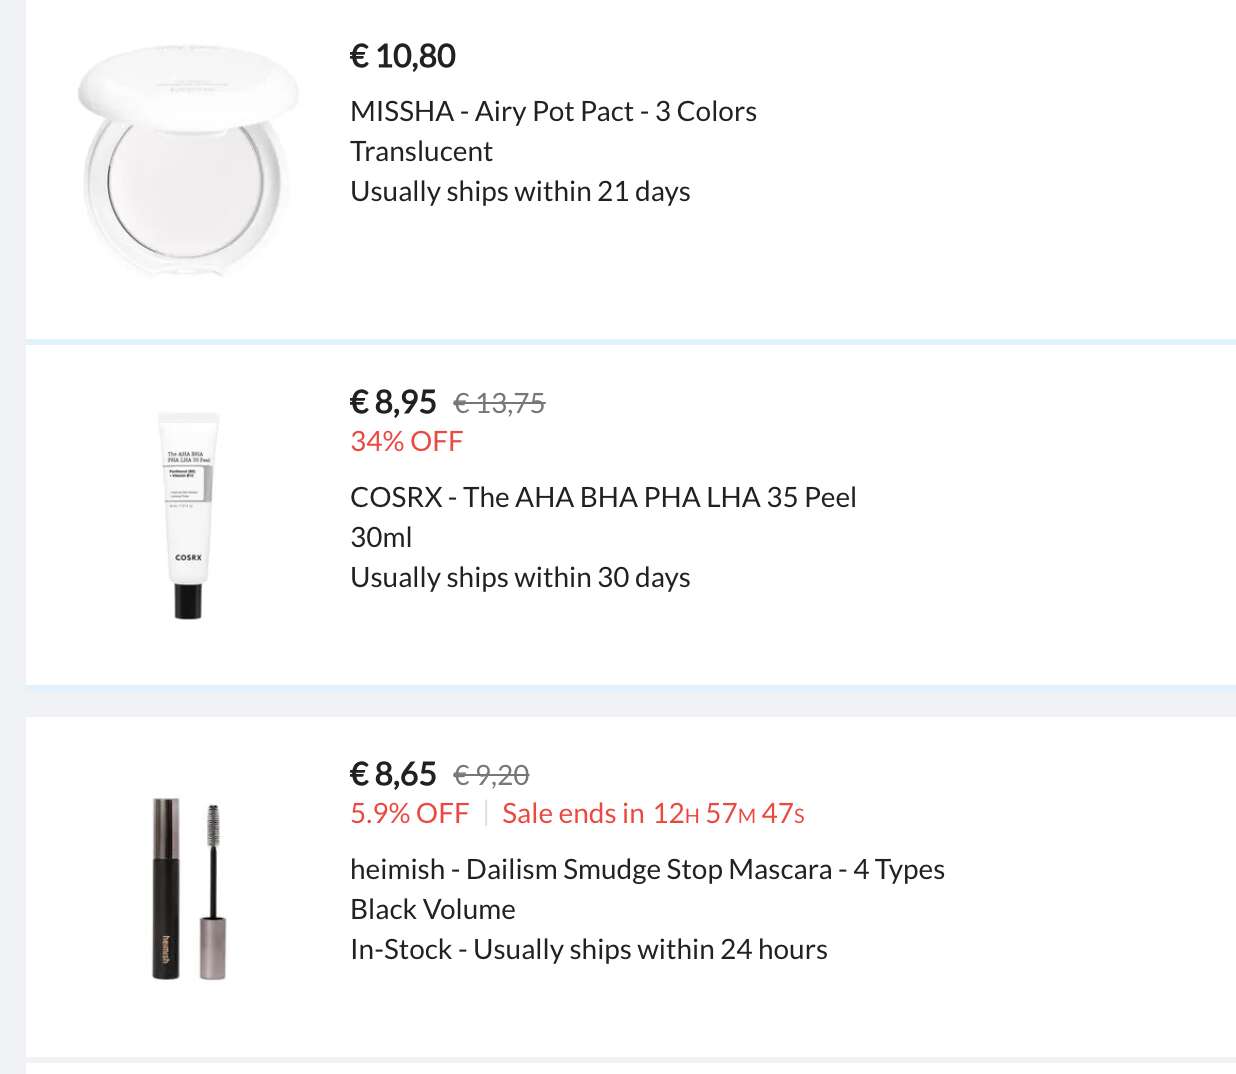Open COSRX AHA BHA PHA LHA 35 Peel link
The height and width of the screenshot is (1074, 1236).
pos(603,497)
